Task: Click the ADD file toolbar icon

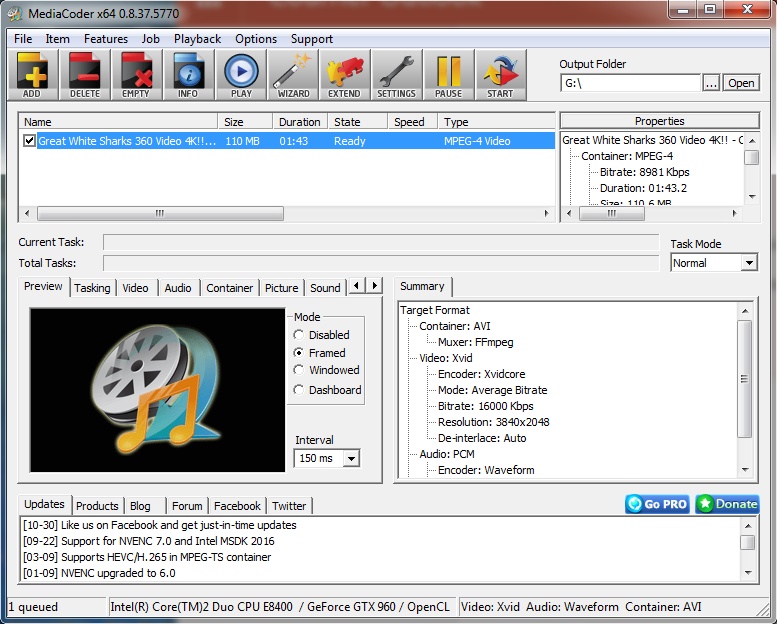Action: pyautogui.click(x=33, y=75)
